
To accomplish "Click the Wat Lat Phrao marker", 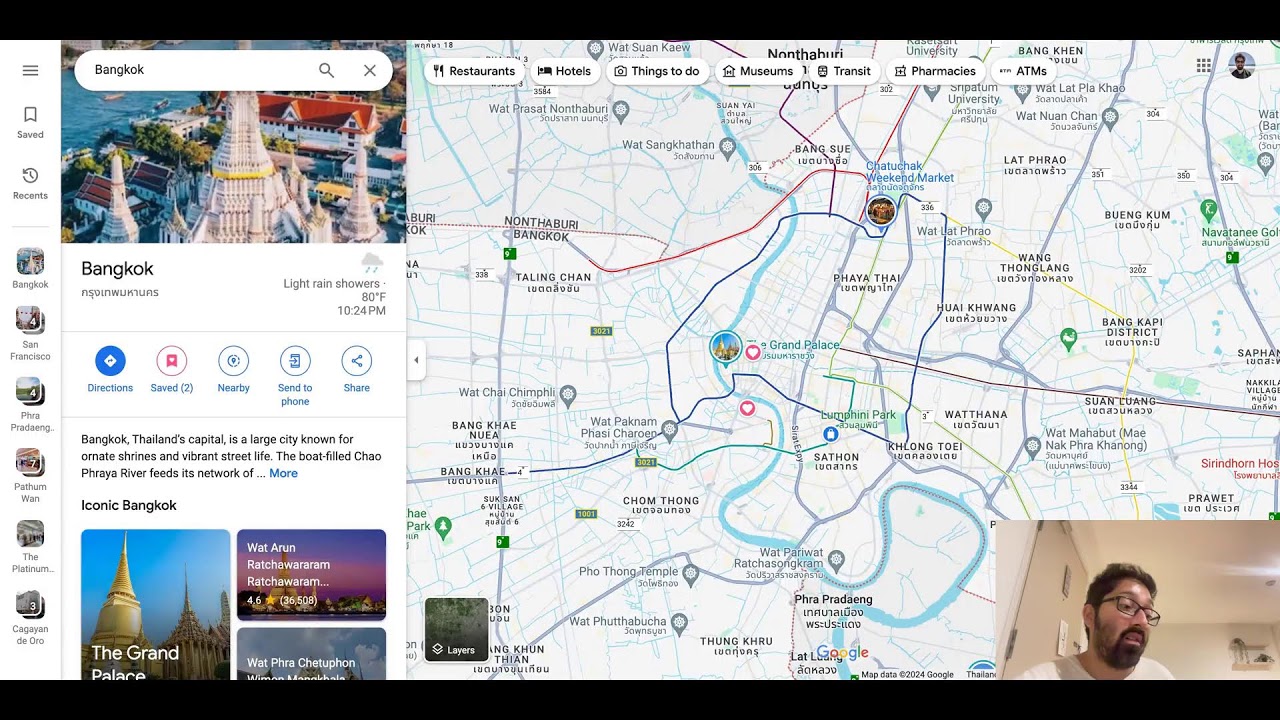I will click(983, 208).
